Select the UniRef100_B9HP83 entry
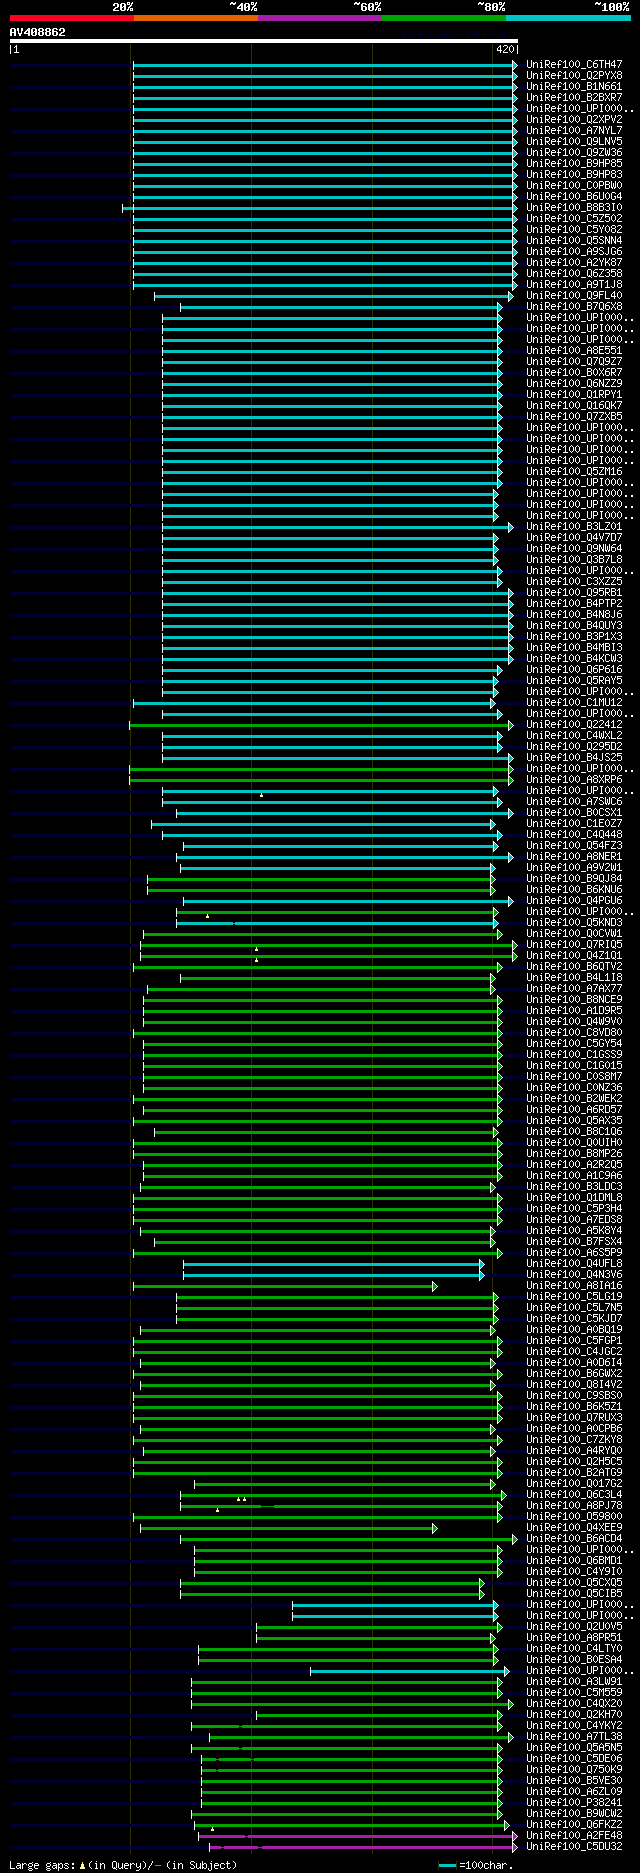The width and height of the screenshot is (640, 1873). 574,175
